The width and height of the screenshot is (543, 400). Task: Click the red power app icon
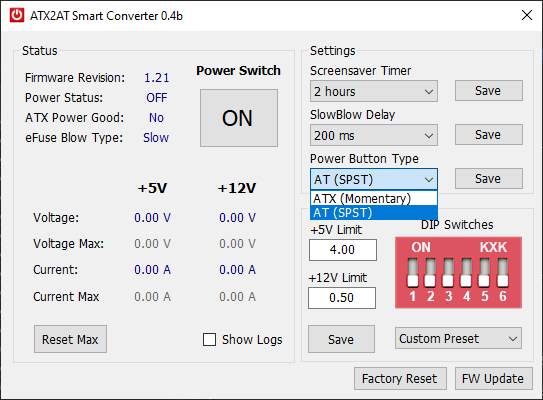tap(17, 15)
